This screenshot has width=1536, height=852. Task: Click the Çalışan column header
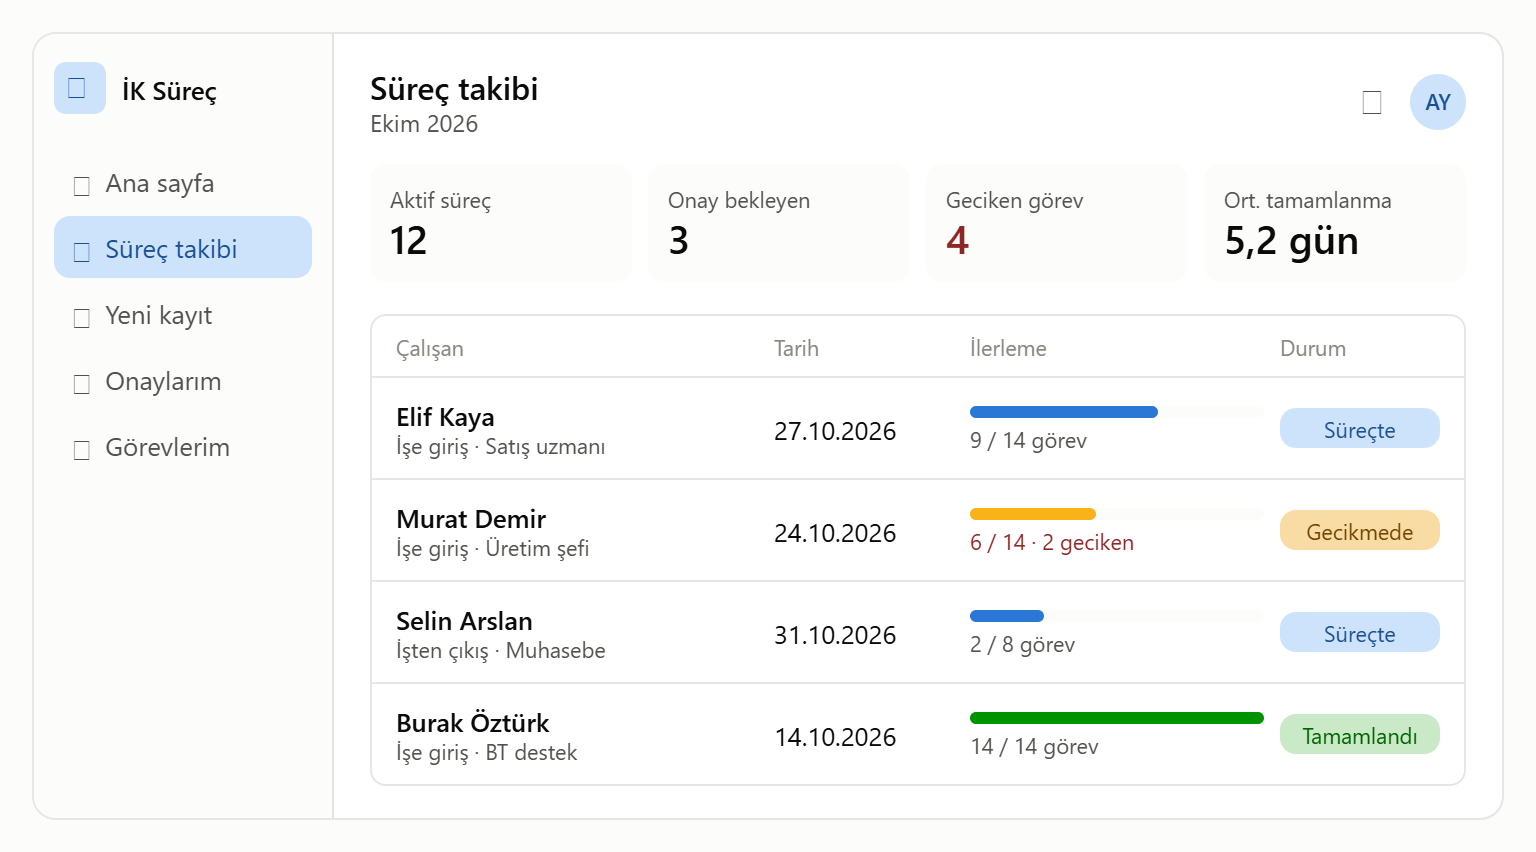point(430,348)
